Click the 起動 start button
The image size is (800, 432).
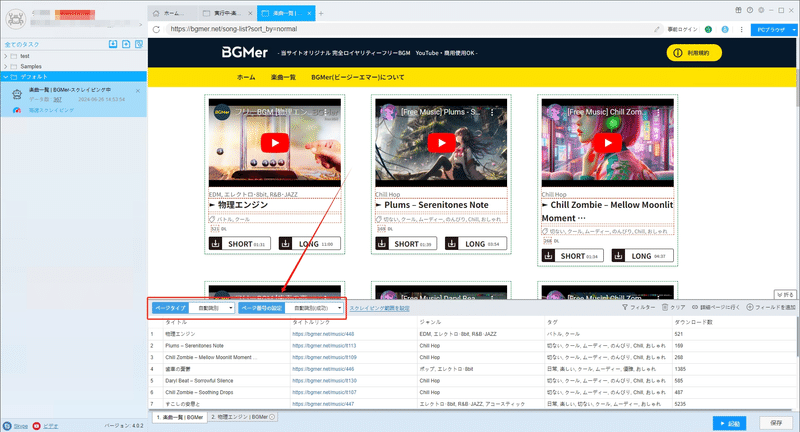point(730,423)
